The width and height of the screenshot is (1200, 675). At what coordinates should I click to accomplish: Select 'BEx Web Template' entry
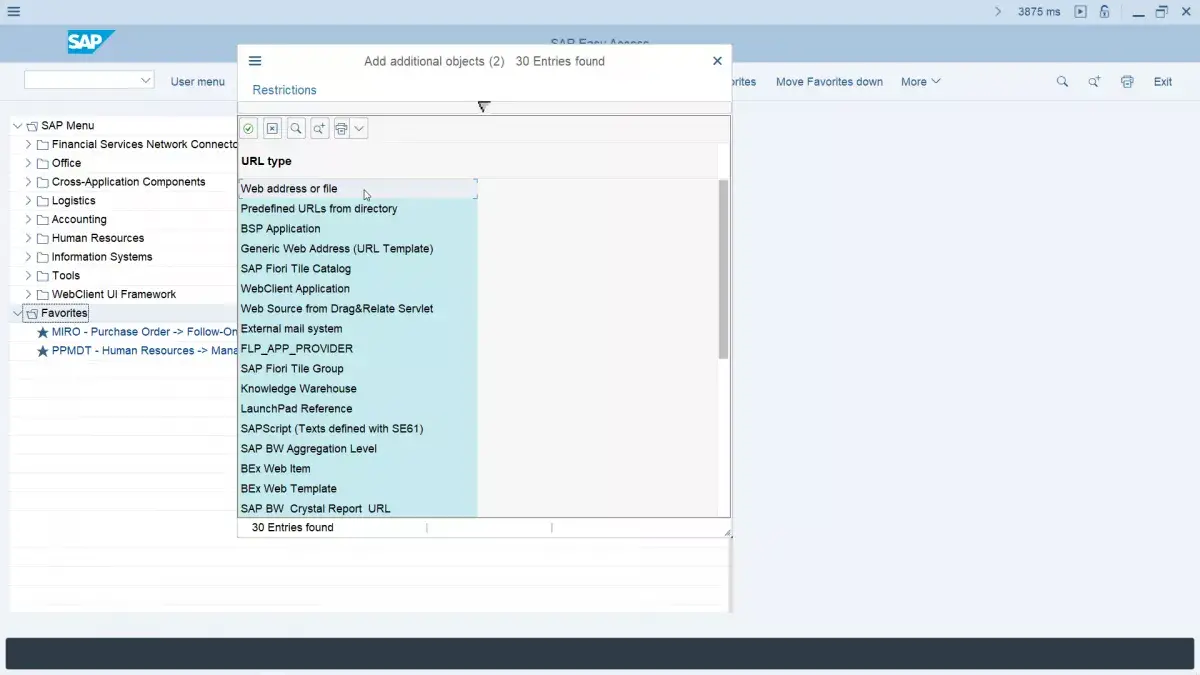358,489
